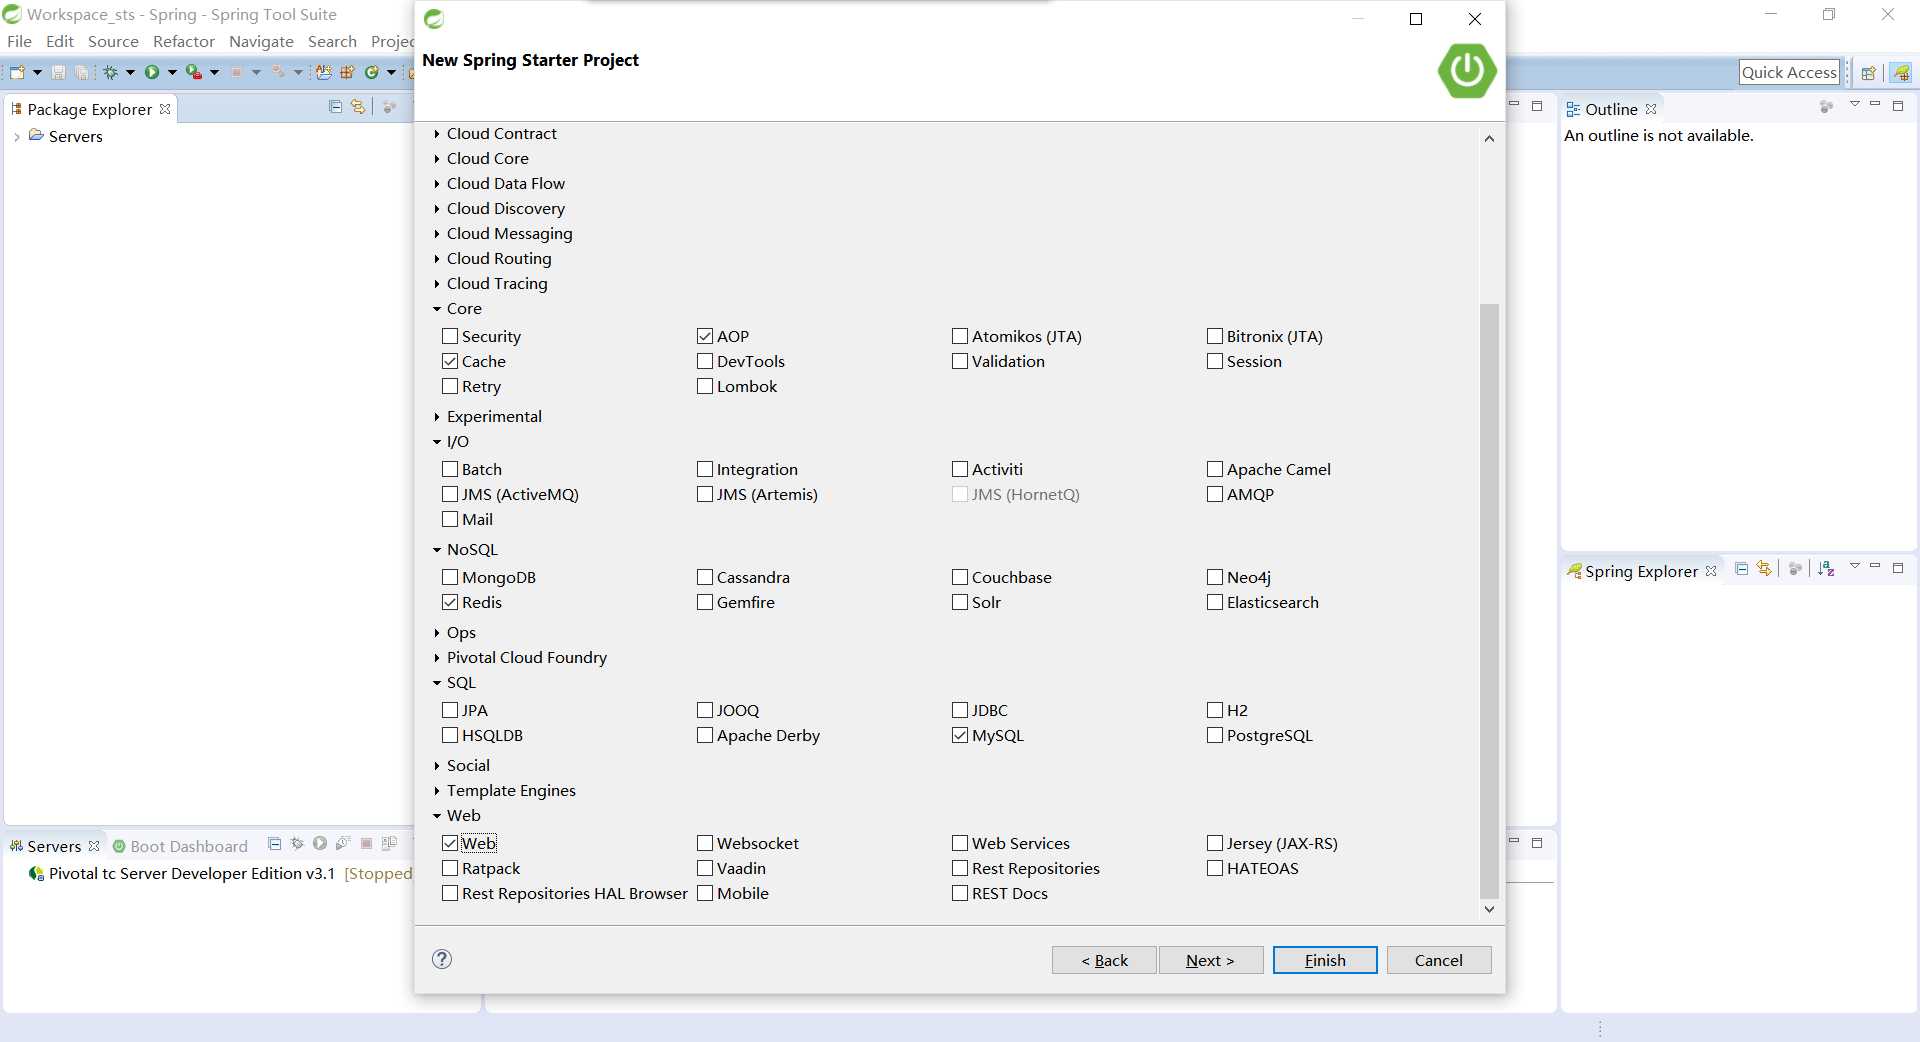Check the MongoDB checkbox
Screen dimensions: 1920x1042
450,577
